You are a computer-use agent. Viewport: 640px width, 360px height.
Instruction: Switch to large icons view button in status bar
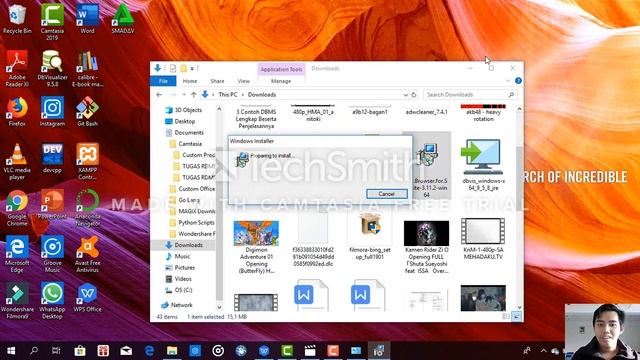click(x=516, y=316)
